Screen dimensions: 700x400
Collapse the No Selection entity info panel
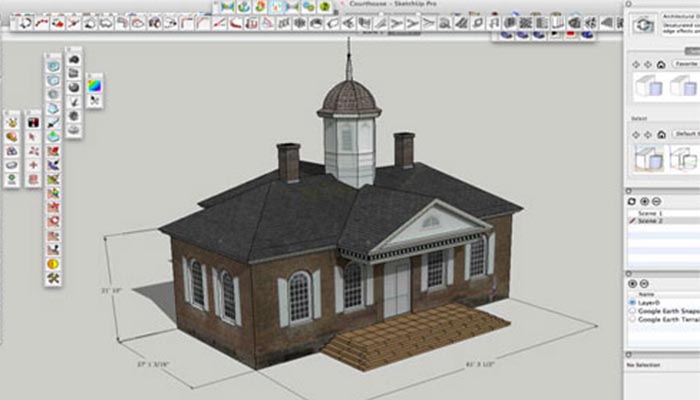(629, 355)
